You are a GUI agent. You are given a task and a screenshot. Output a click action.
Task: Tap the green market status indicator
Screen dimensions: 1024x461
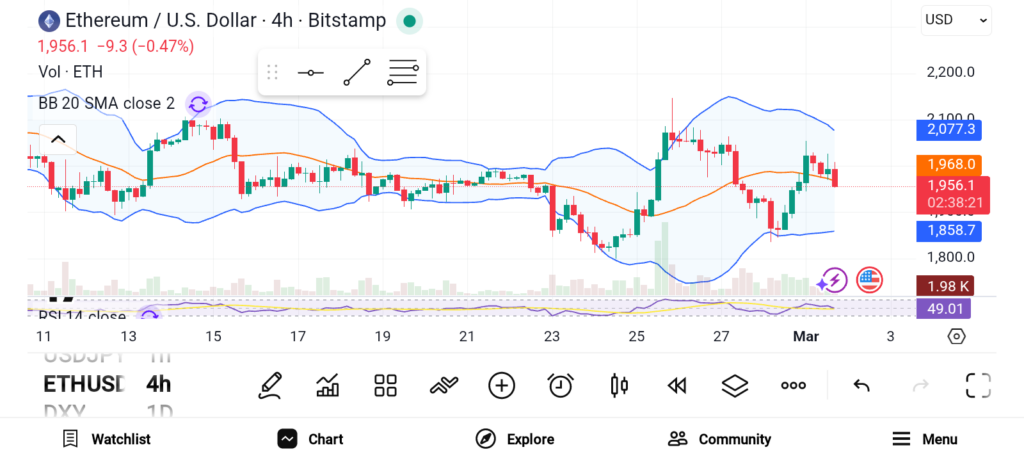click(409, 20)
